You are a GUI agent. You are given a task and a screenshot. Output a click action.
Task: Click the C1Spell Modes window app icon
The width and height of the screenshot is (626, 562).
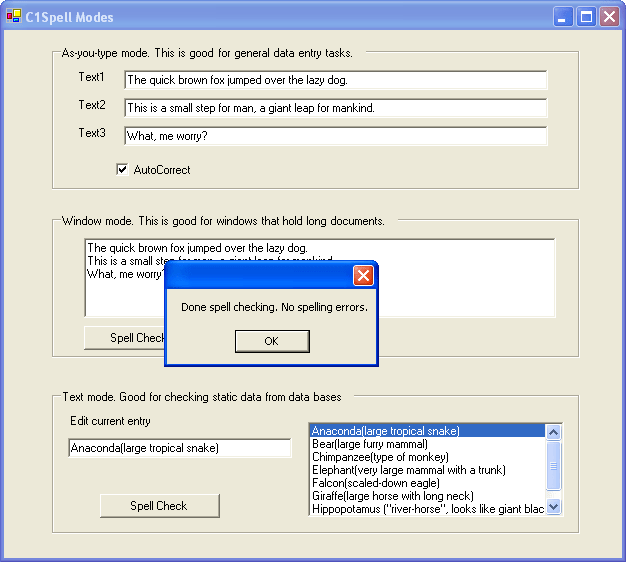click(14, 16)
